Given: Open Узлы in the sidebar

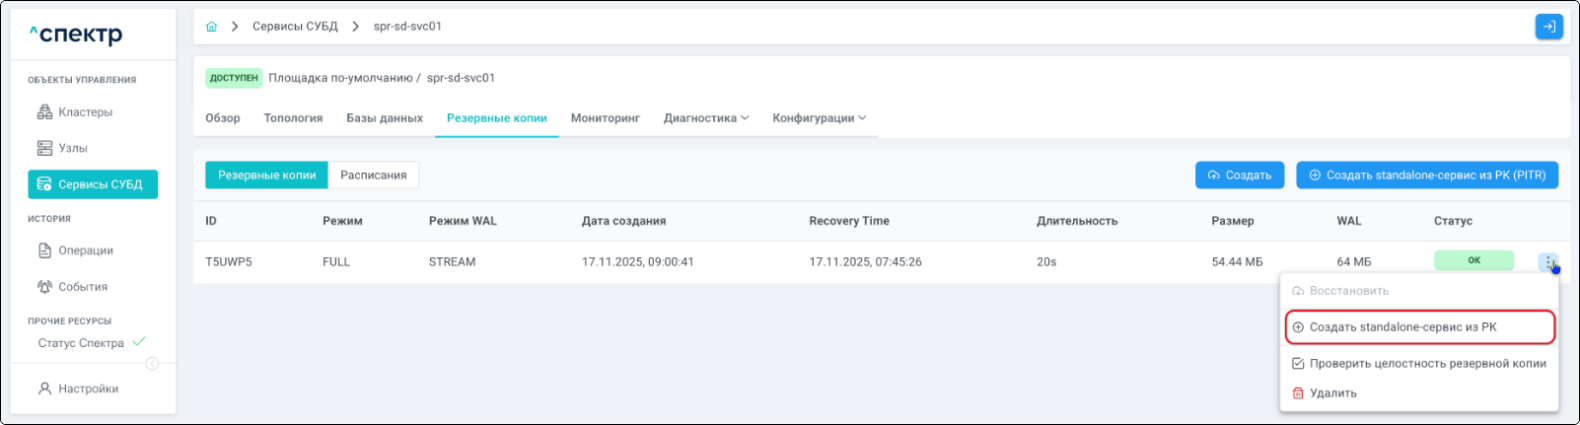Looking at the screenshot, I should tap(72, 148).
